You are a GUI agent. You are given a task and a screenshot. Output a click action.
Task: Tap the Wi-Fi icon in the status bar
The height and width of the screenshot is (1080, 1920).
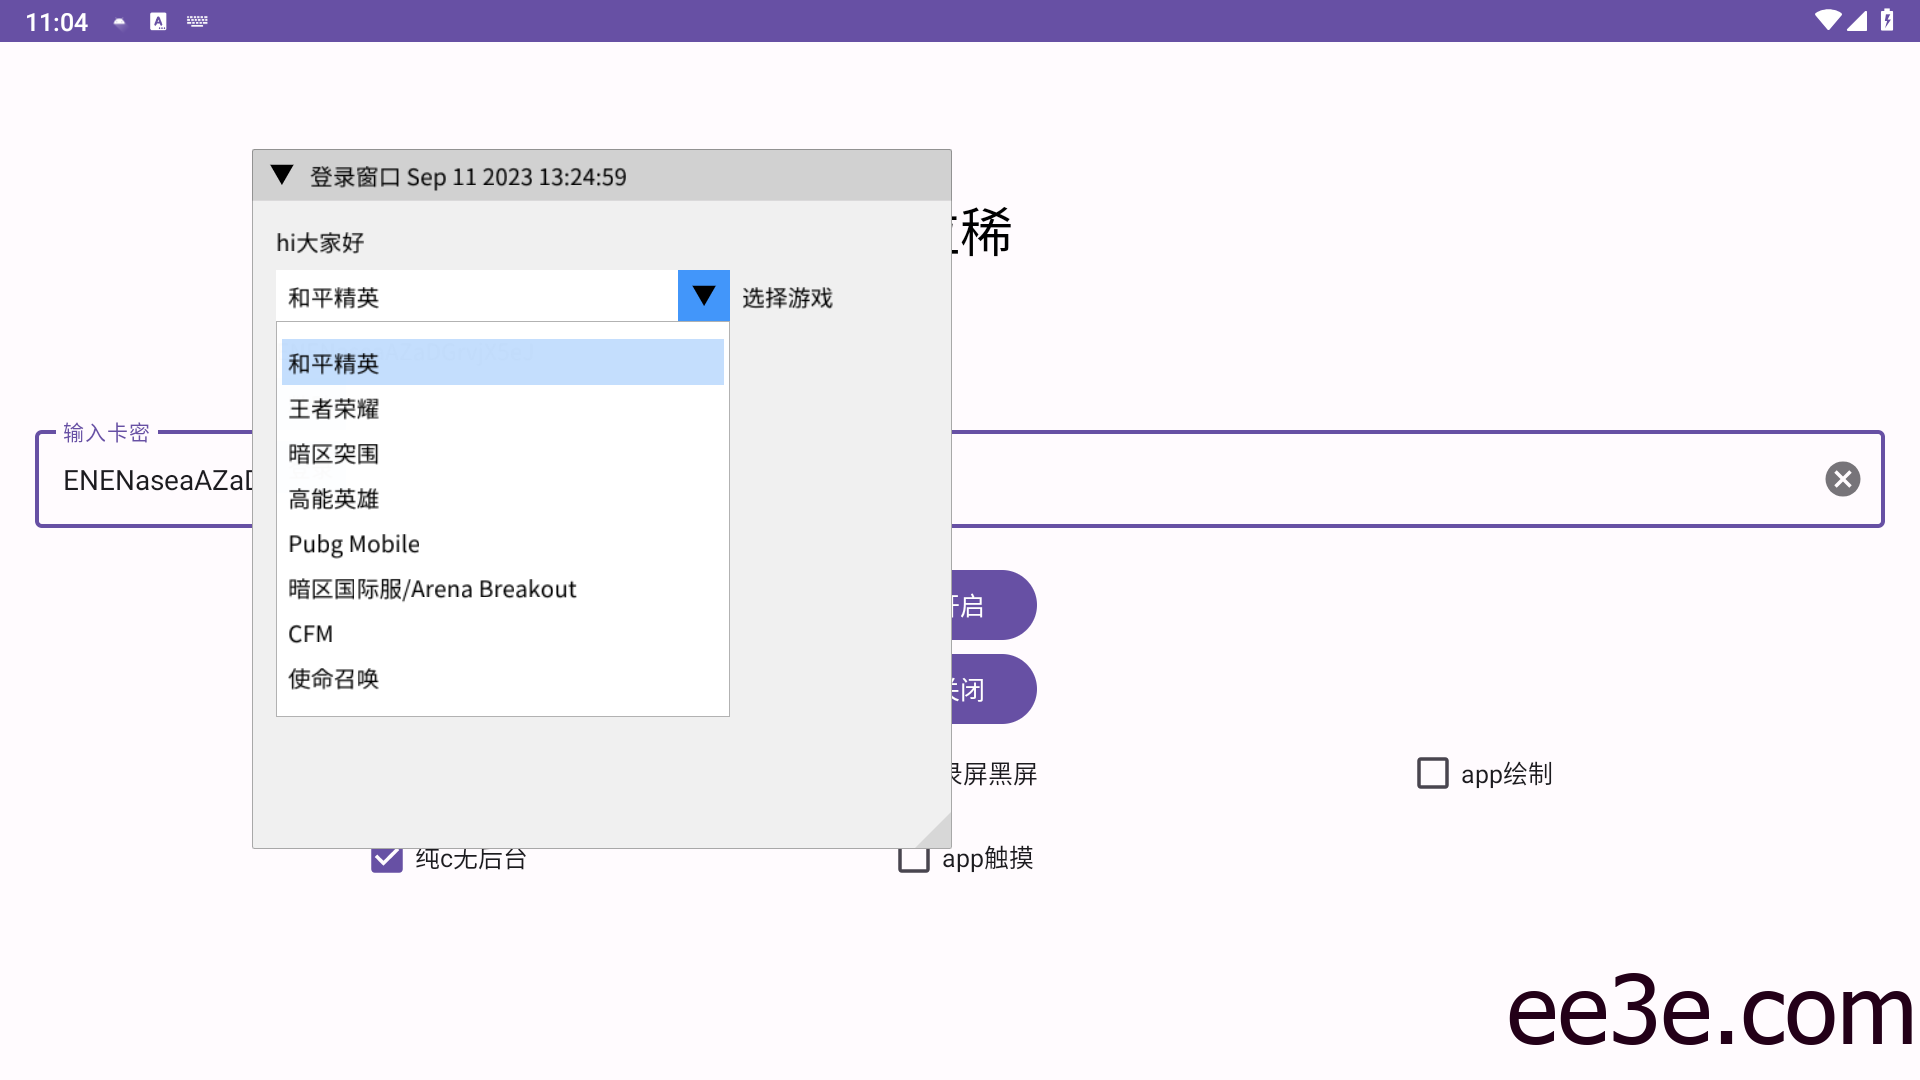(1828, 20)
